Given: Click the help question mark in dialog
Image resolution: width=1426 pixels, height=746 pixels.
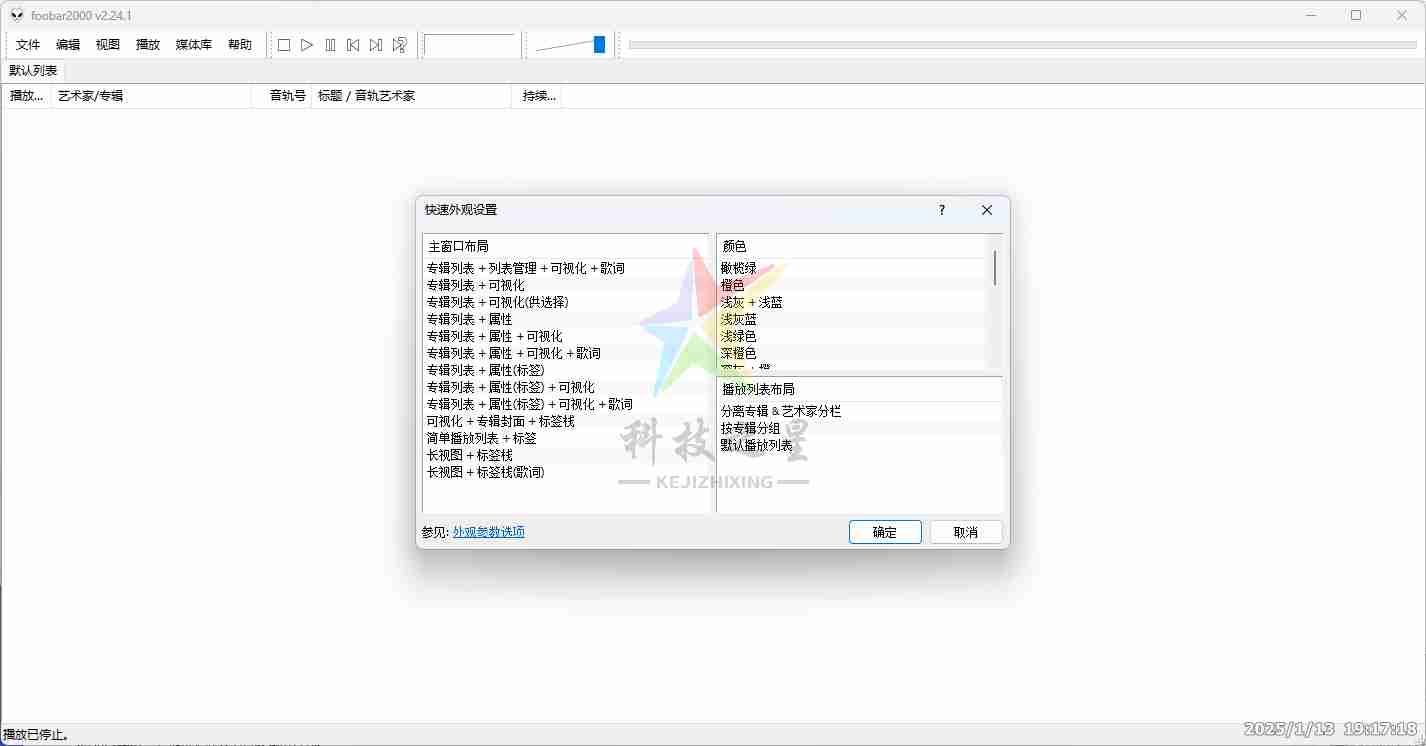Looking at the screenshot, I should pos(942,210).
